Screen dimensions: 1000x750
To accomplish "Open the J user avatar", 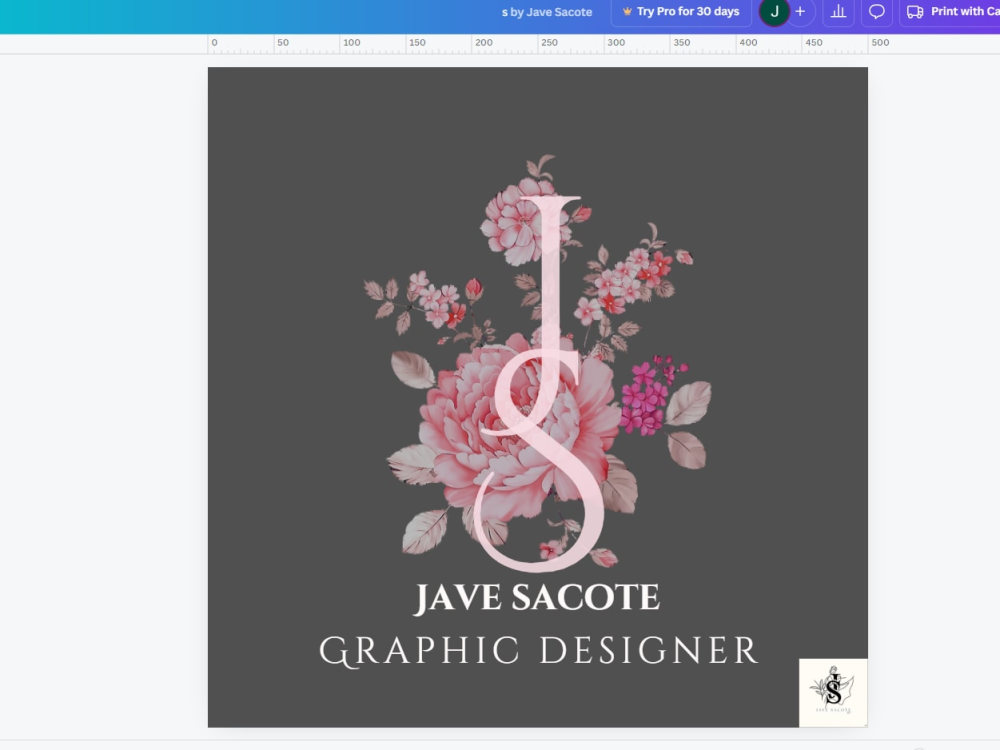I will click(x=774, y=11).
